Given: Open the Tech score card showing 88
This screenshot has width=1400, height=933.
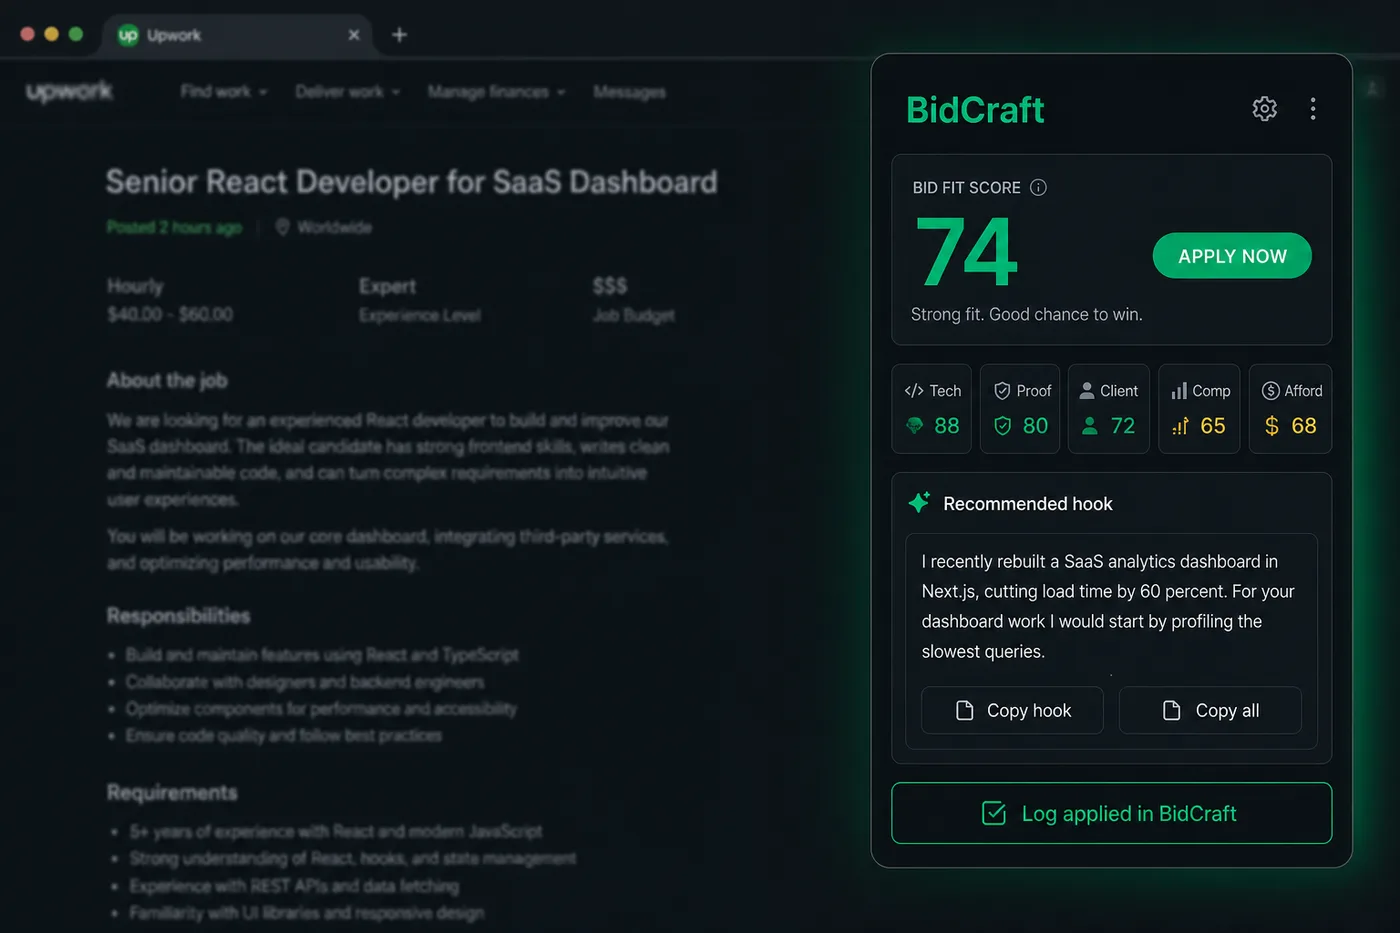Looking at the screenshot, I should 931,409.
